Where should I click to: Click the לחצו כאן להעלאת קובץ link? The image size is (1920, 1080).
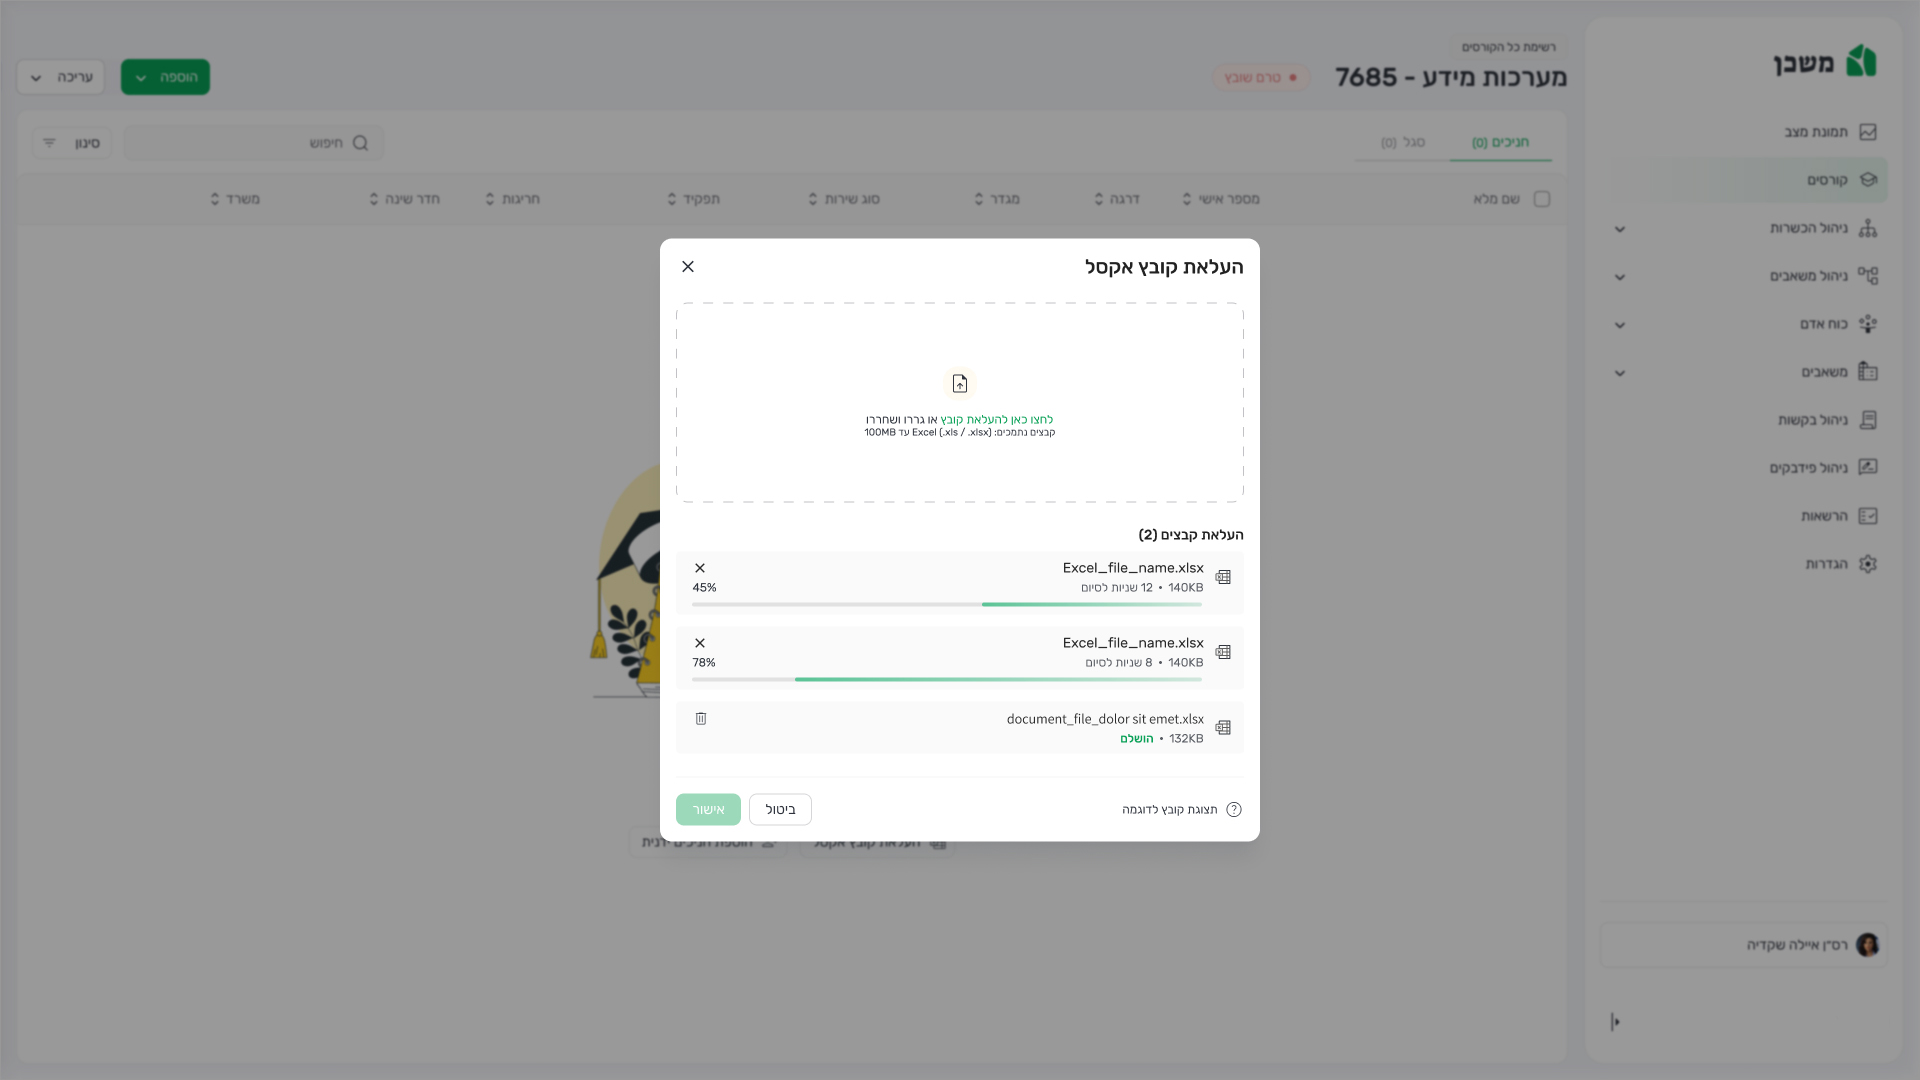coord(996,420)
